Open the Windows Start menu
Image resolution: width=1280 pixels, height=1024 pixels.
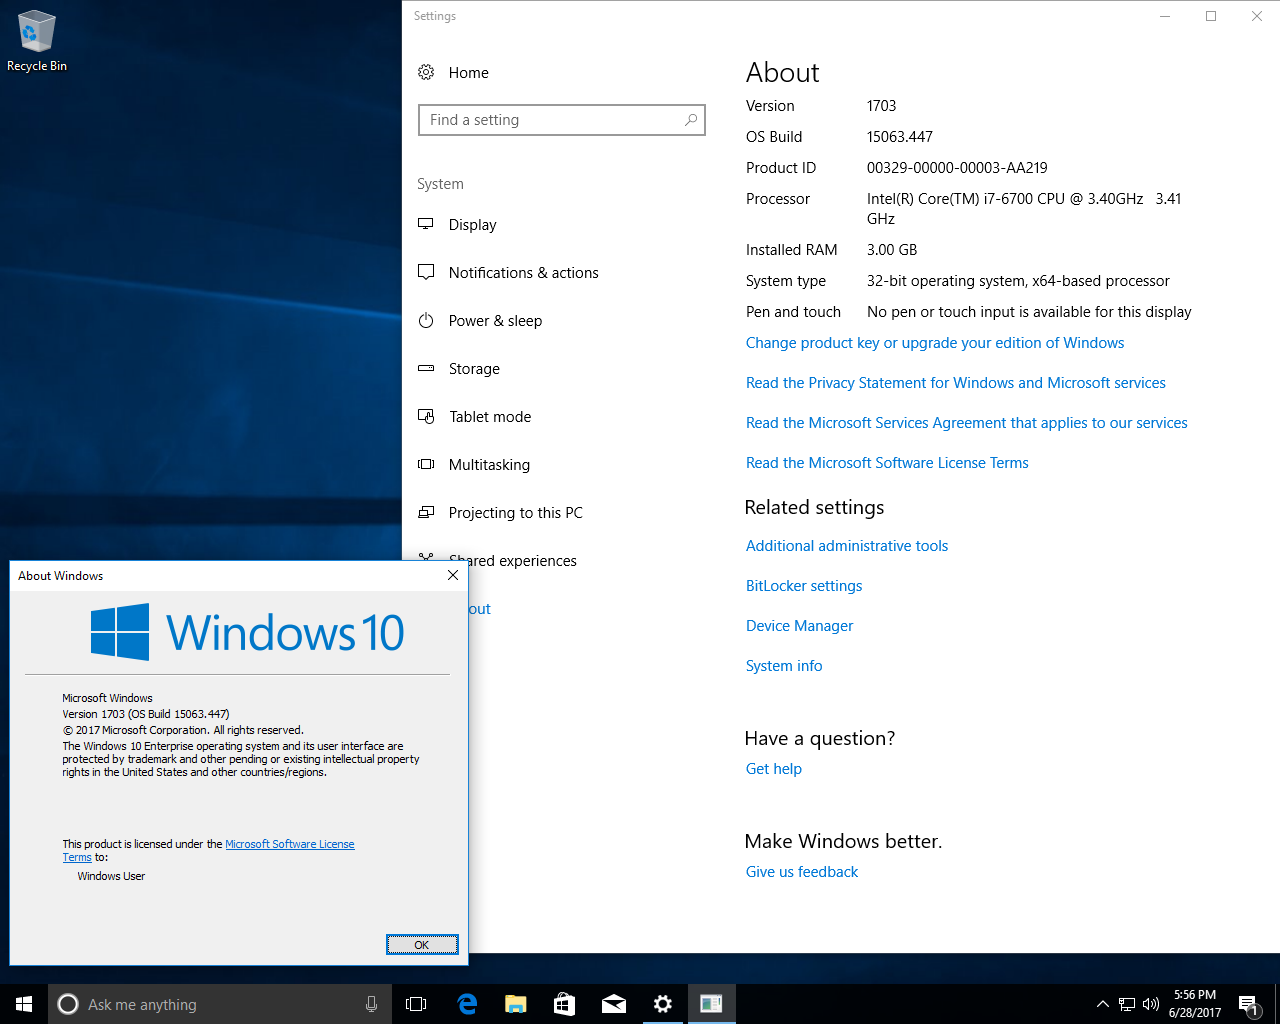24,1004
